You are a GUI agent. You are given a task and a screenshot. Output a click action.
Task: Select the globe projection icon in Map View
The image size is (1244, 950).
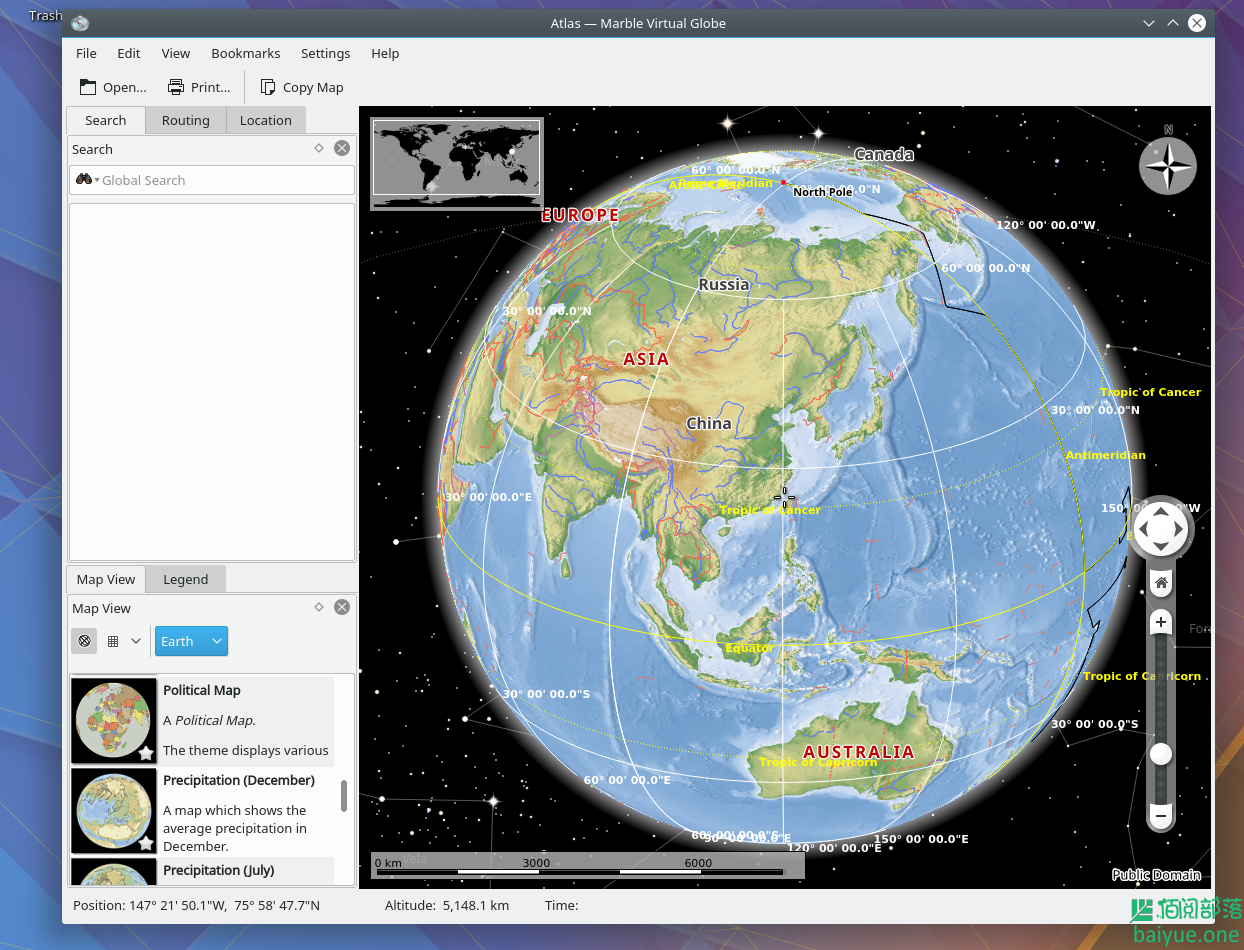pos(84,641)
